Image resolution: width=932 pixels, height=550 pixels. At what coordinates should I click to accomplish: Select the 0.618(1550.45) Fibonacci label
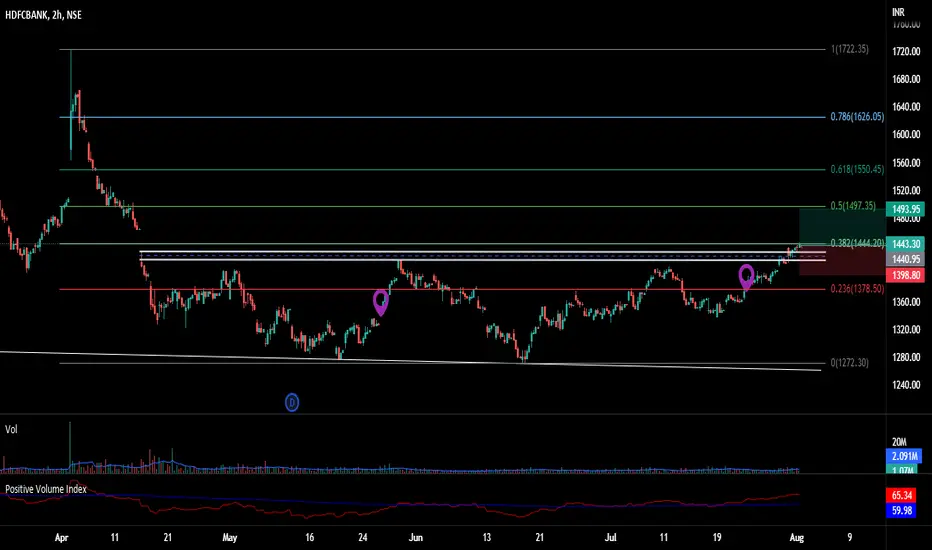click(857, 169)
